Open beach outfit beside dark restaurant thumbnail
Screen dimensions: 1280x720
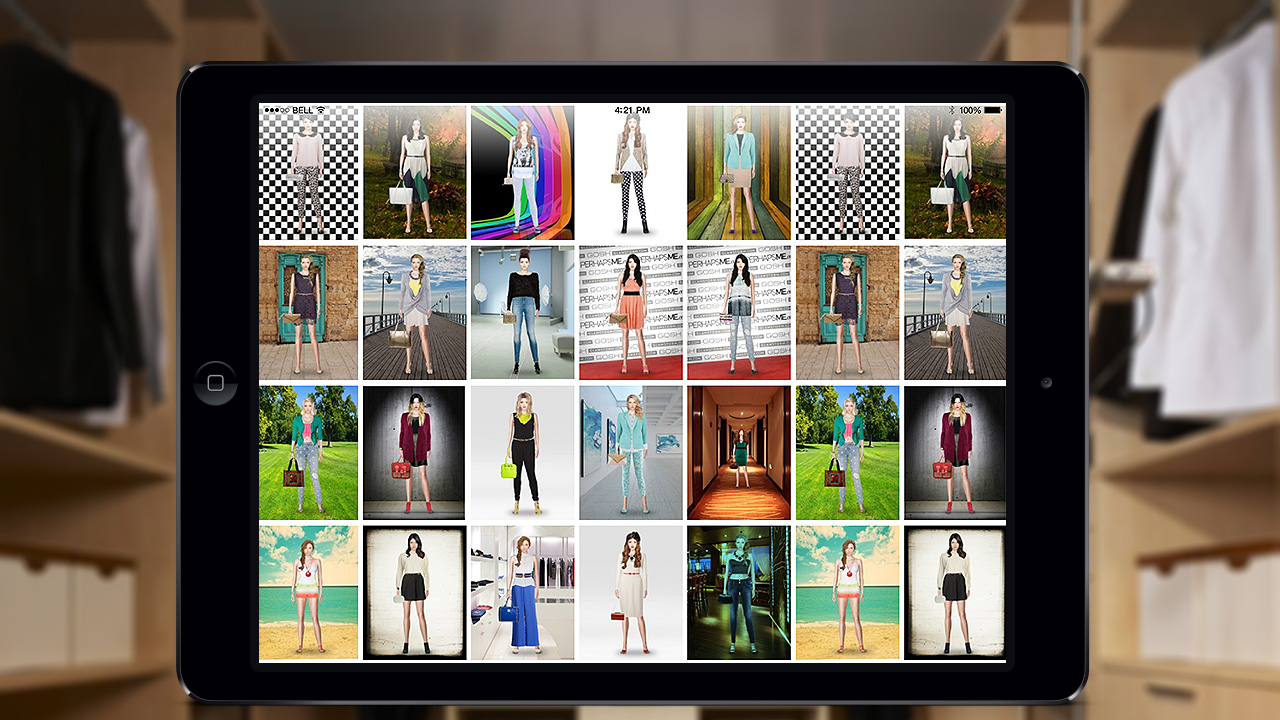point(846,592)
